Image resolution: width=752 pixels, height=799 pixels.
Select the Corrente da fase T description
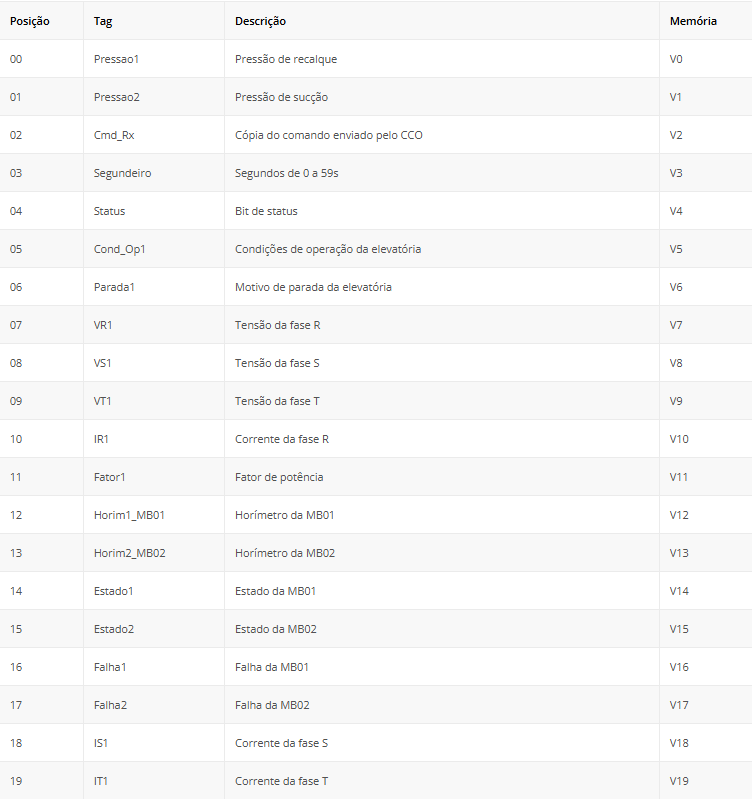(x=281, y=781)
